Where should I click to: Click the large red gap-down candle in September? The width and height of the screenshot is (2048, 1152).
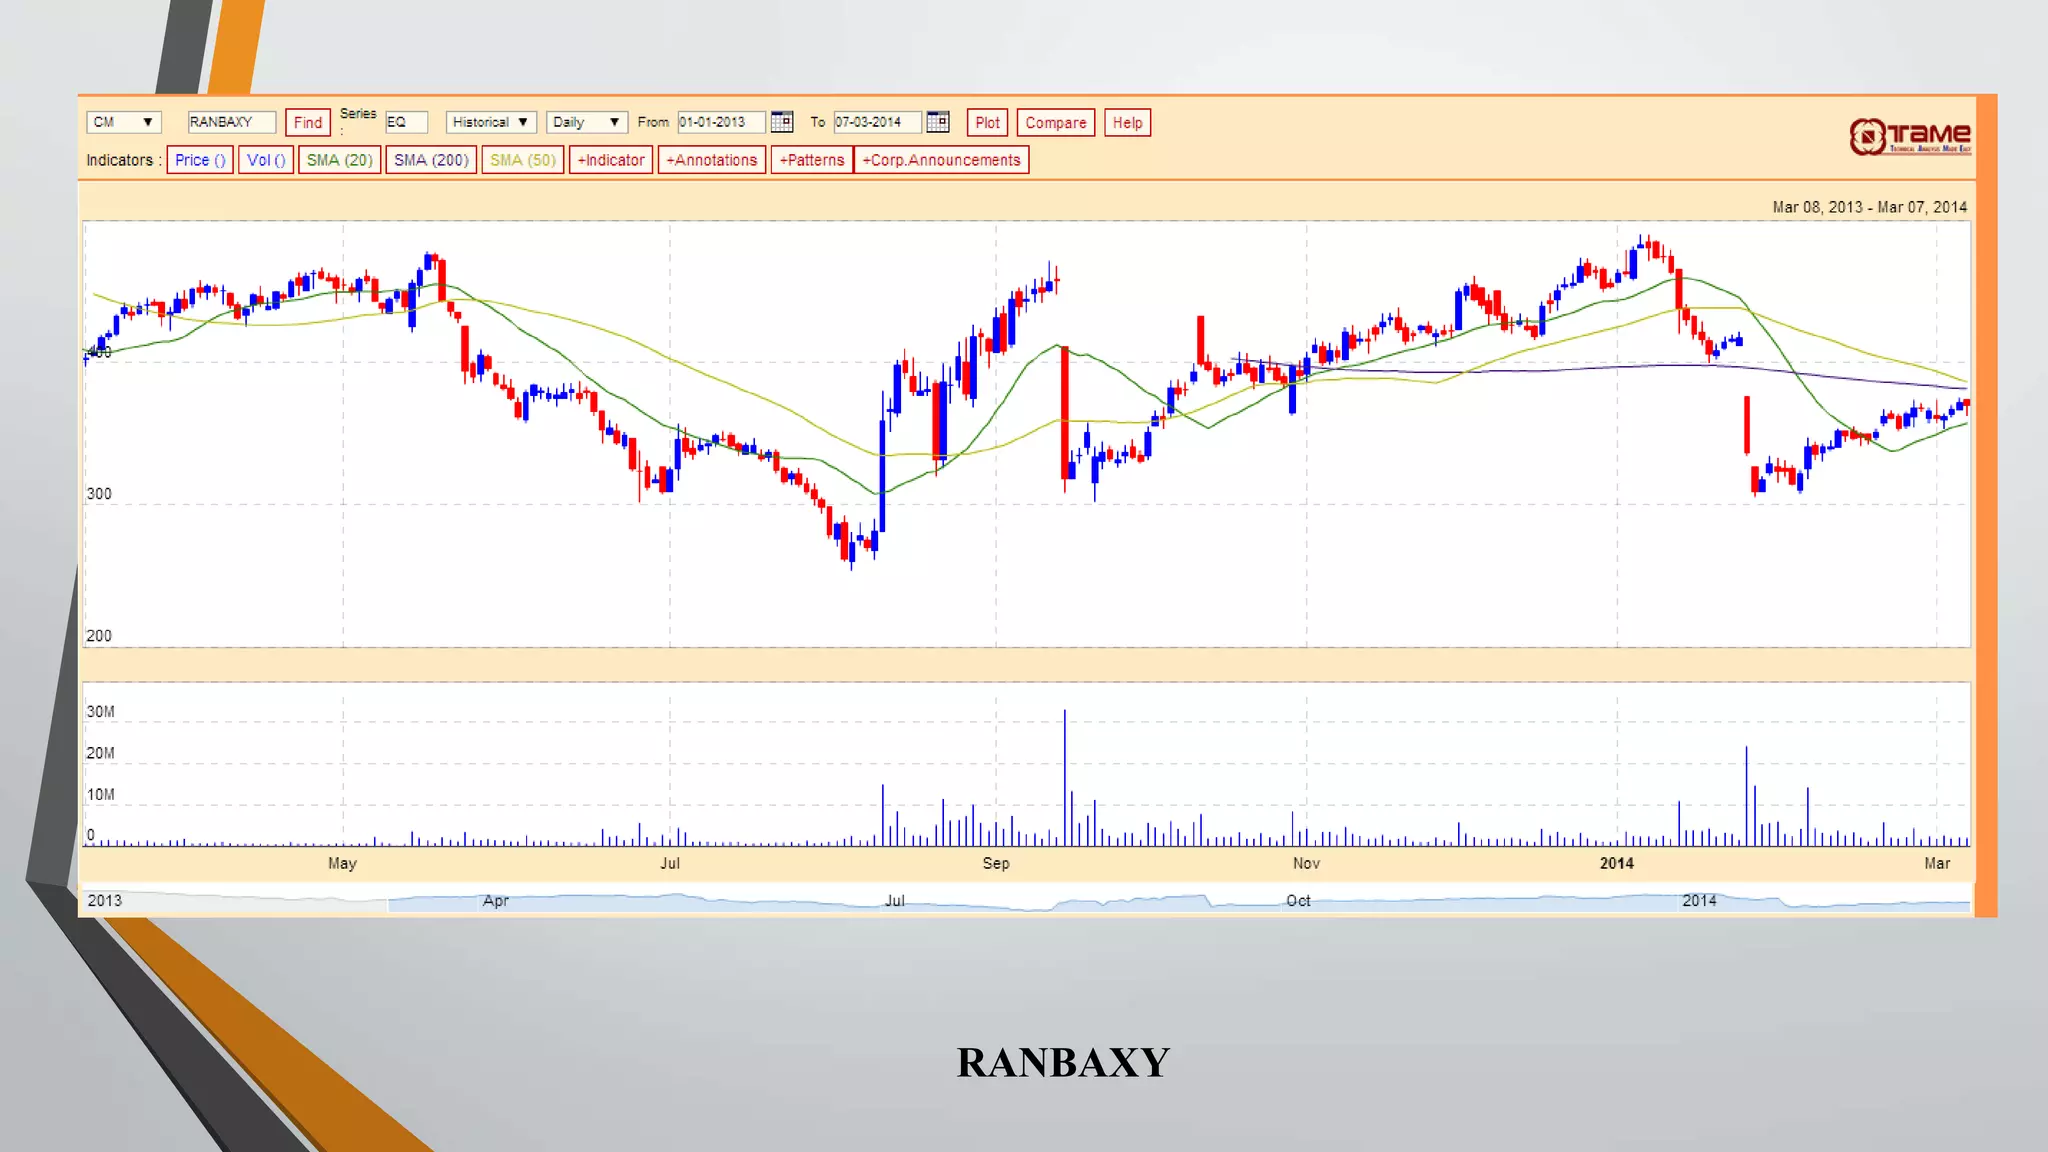[x=1065, y=413]
